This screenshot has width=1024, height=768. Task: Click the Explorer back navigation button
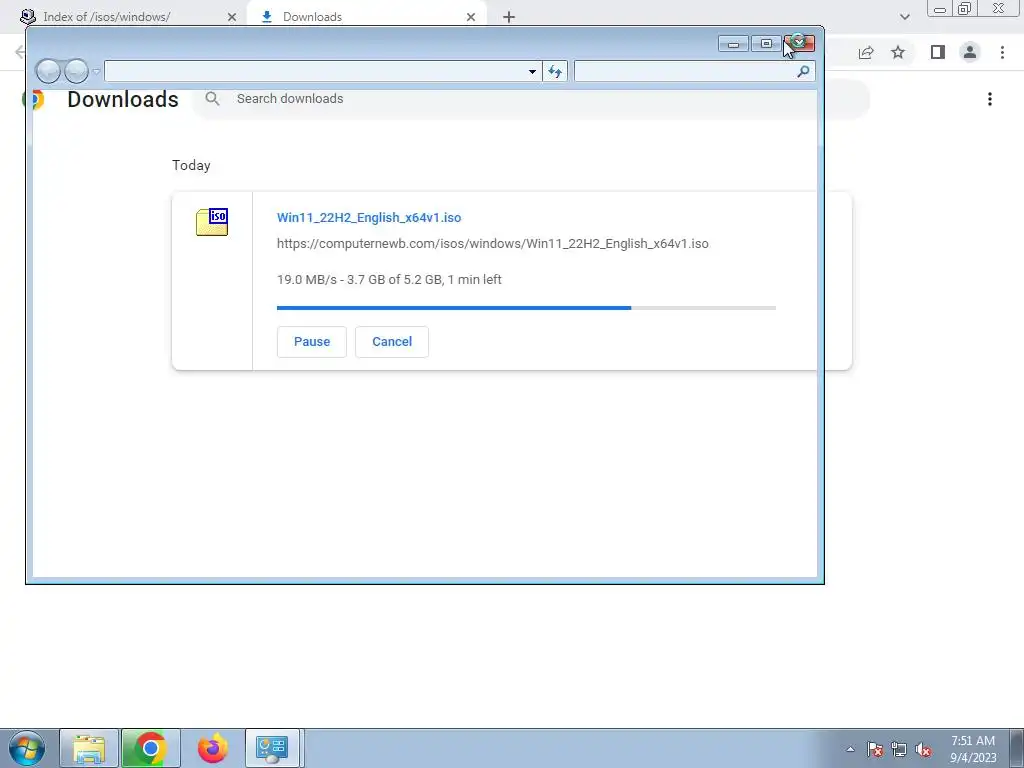coord(48,71)
